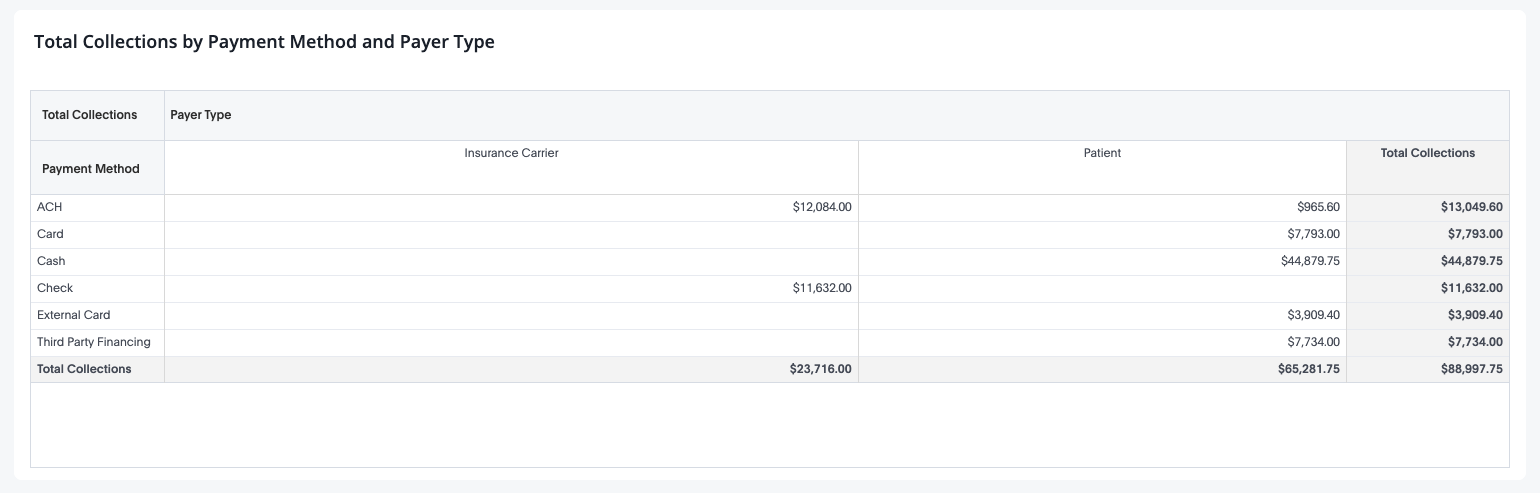
Task: Click Patient grand total $65,281.75
Action: [1309, 369]
